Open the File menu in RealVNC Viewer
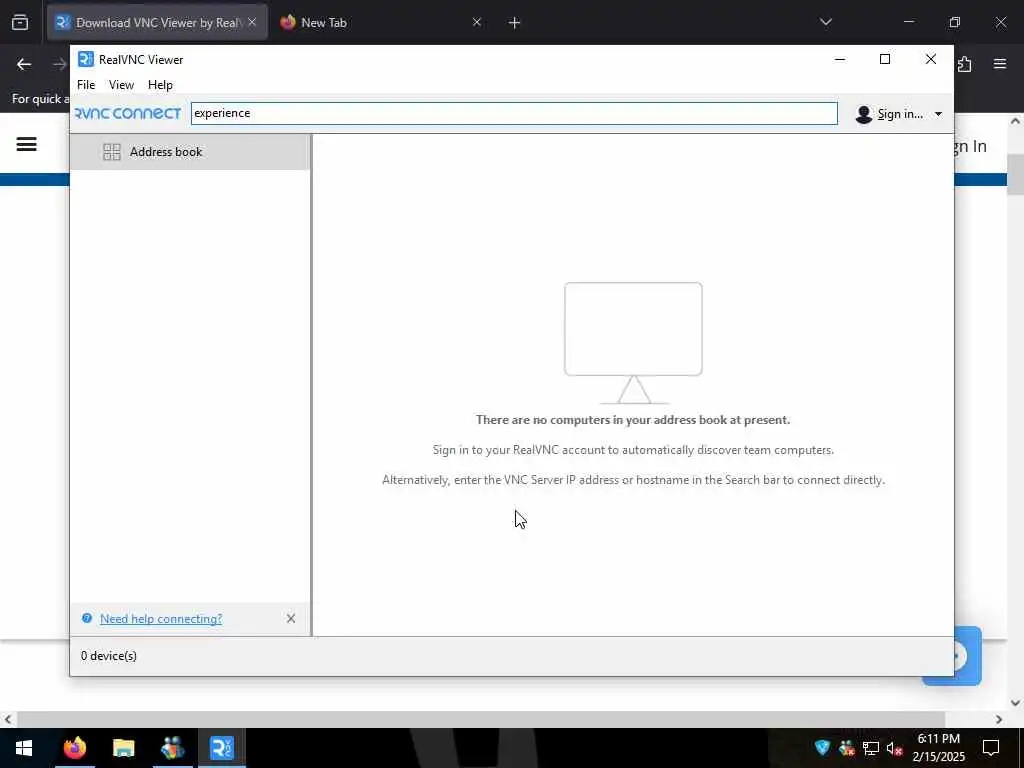This screenshot has width=1024, height=768. pos(86,85)
